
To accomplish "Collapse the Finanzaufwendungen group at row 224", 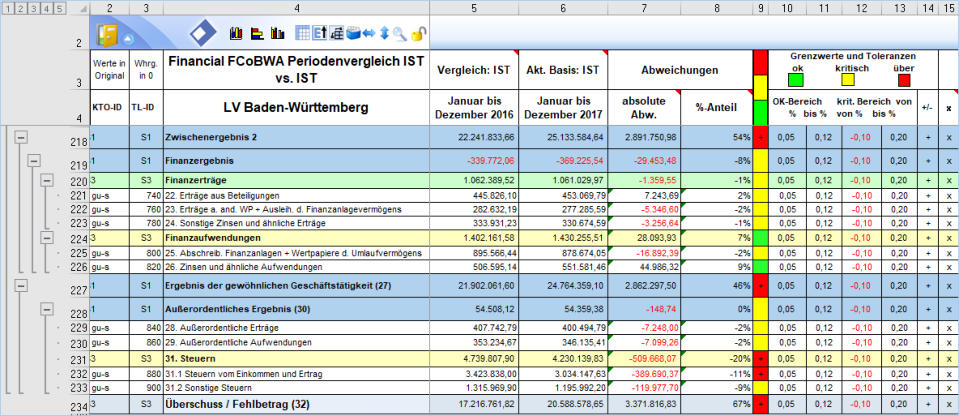I will tap(47, 238).
